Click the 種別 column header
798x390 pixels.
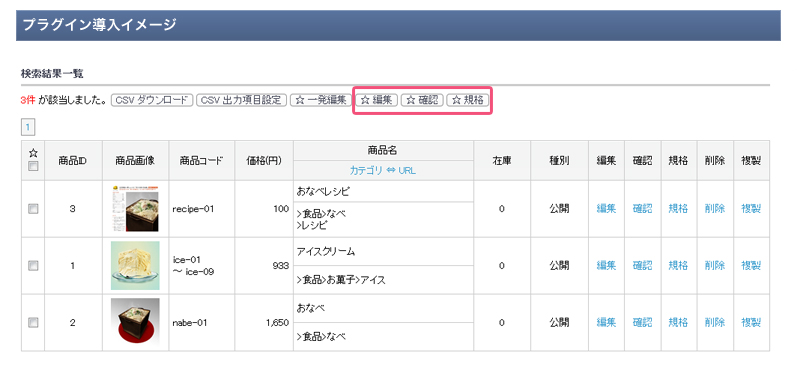click(559, 161)
